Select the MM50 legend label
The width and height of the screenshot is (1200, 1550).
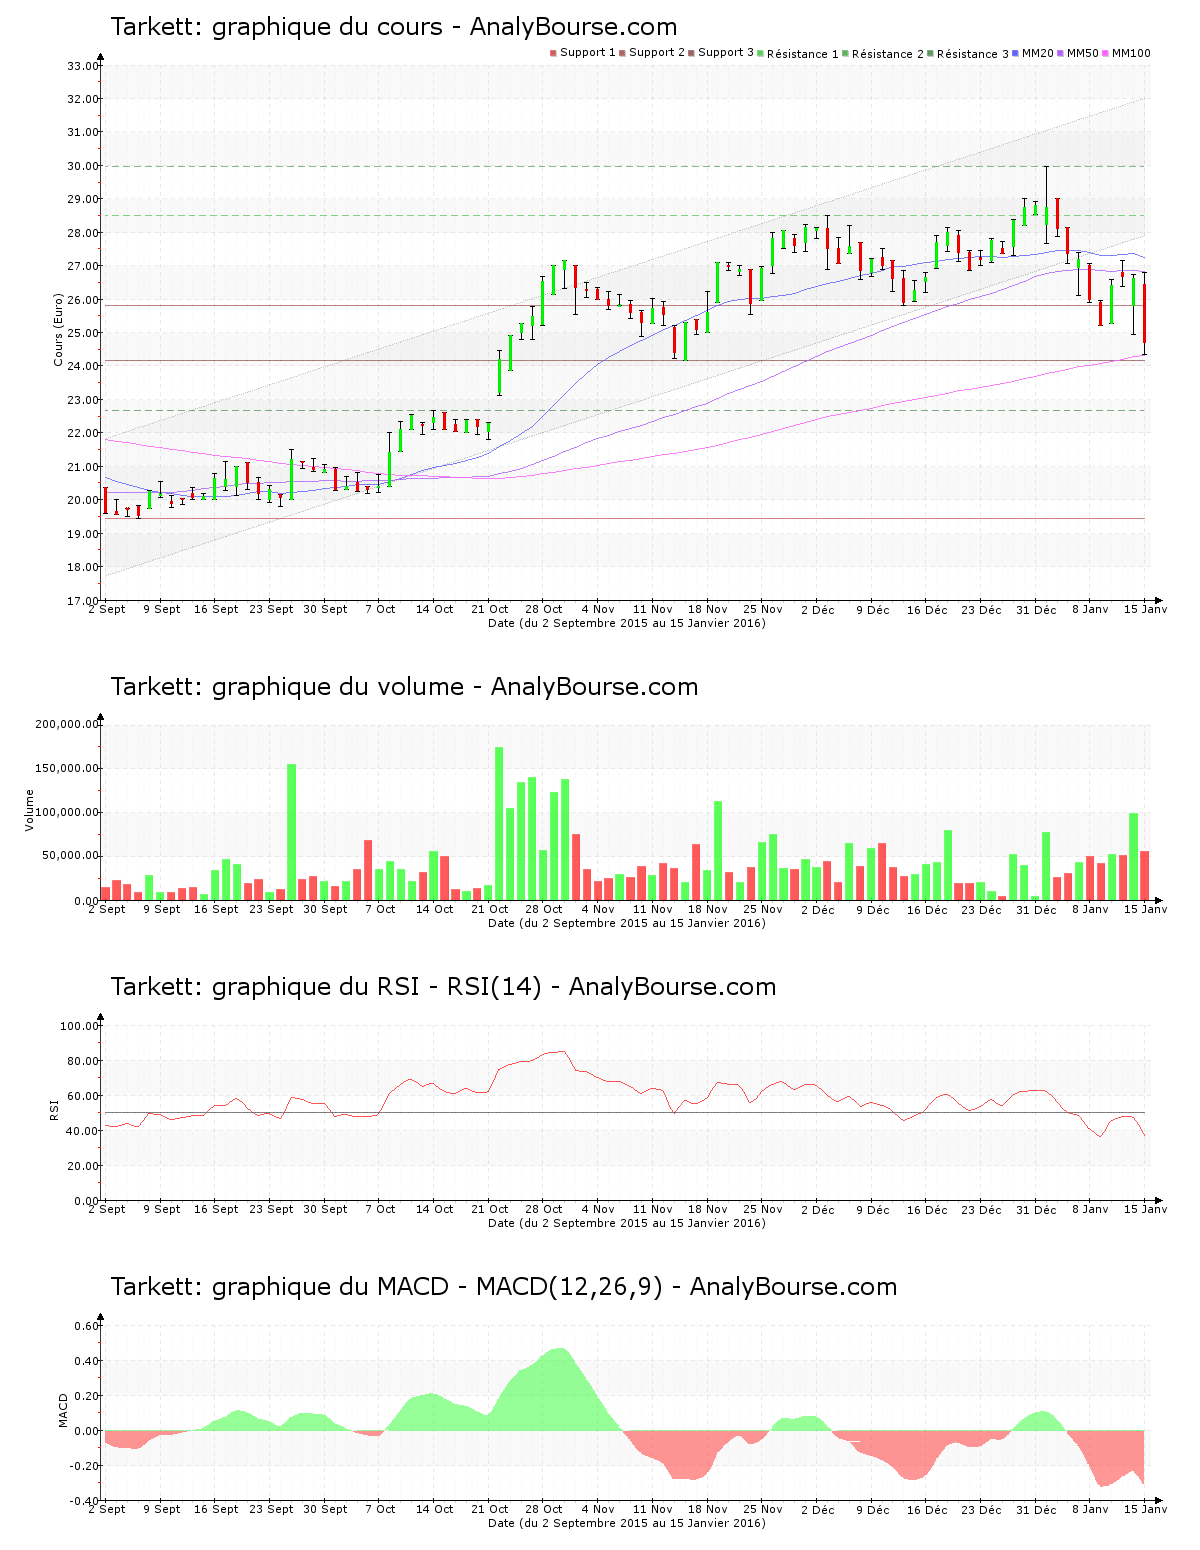coord(1083,53)
